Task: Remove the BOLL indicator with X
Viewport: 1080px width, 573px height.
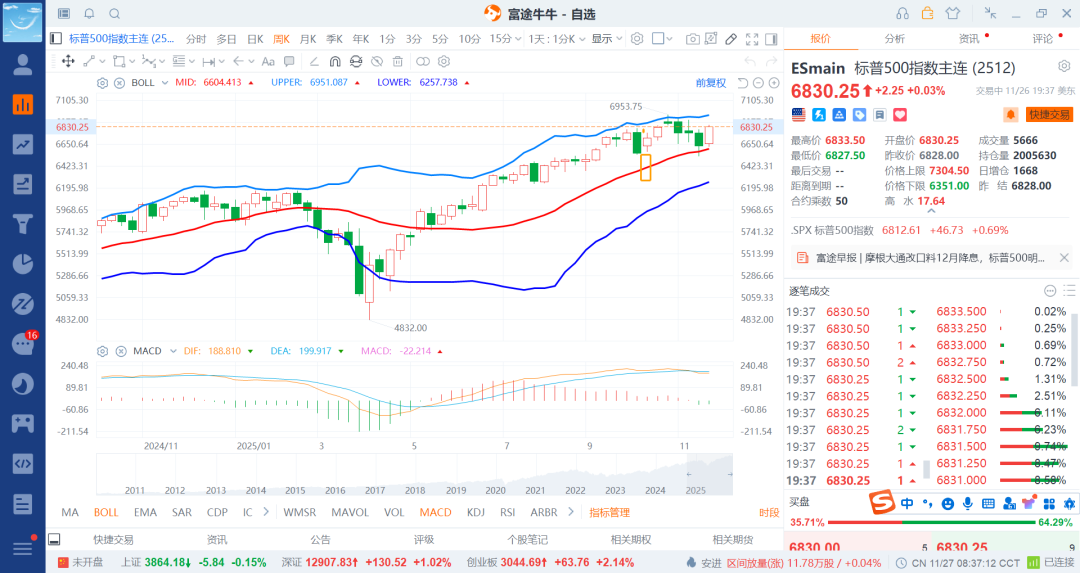Action: [x=119, y=83]
